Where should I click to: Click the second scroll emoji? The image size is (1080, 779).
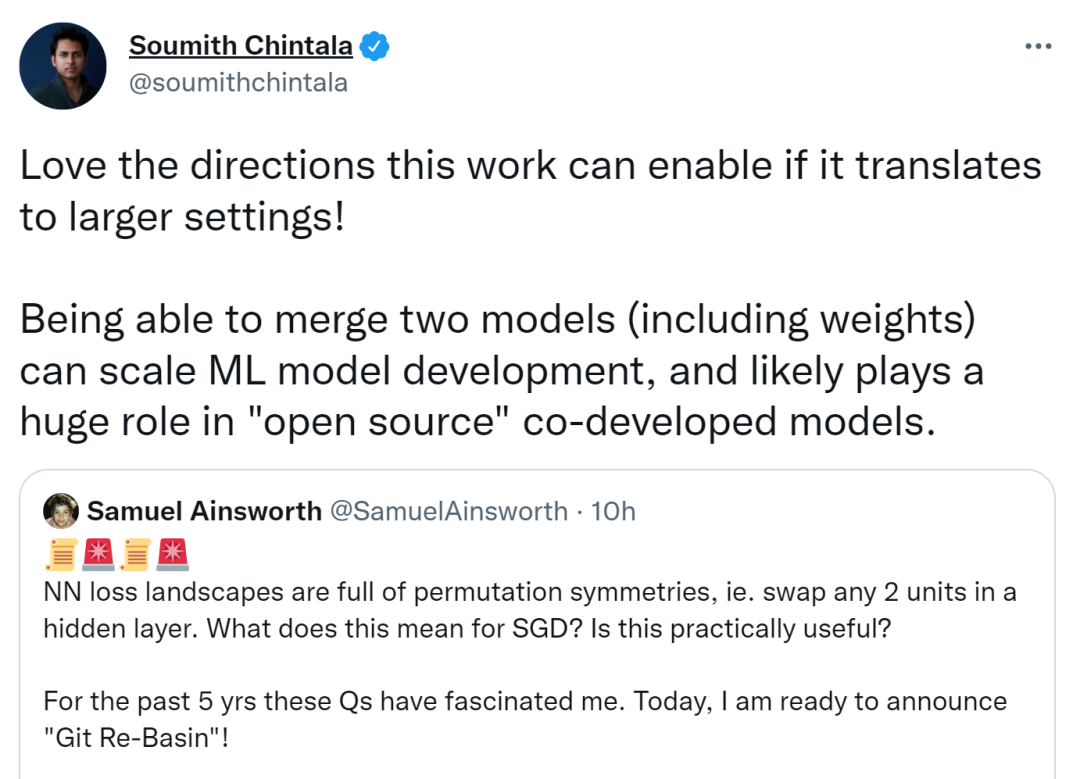pyautogui.click(x=135, y=553)
